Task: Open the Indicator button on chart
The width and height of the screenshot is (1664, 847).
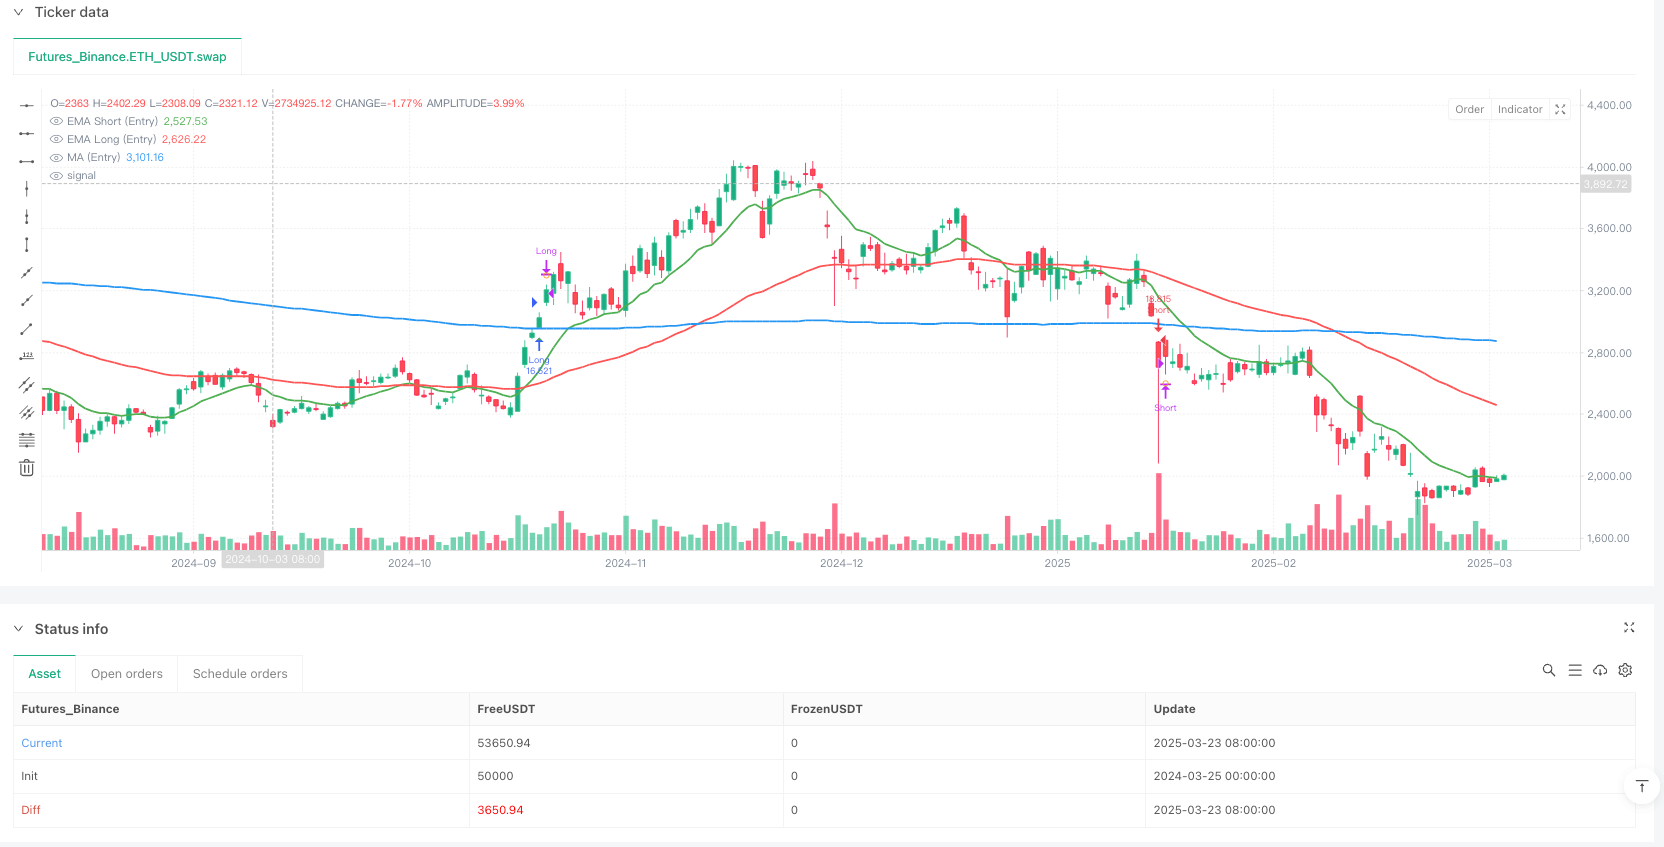Action: 1519,110
